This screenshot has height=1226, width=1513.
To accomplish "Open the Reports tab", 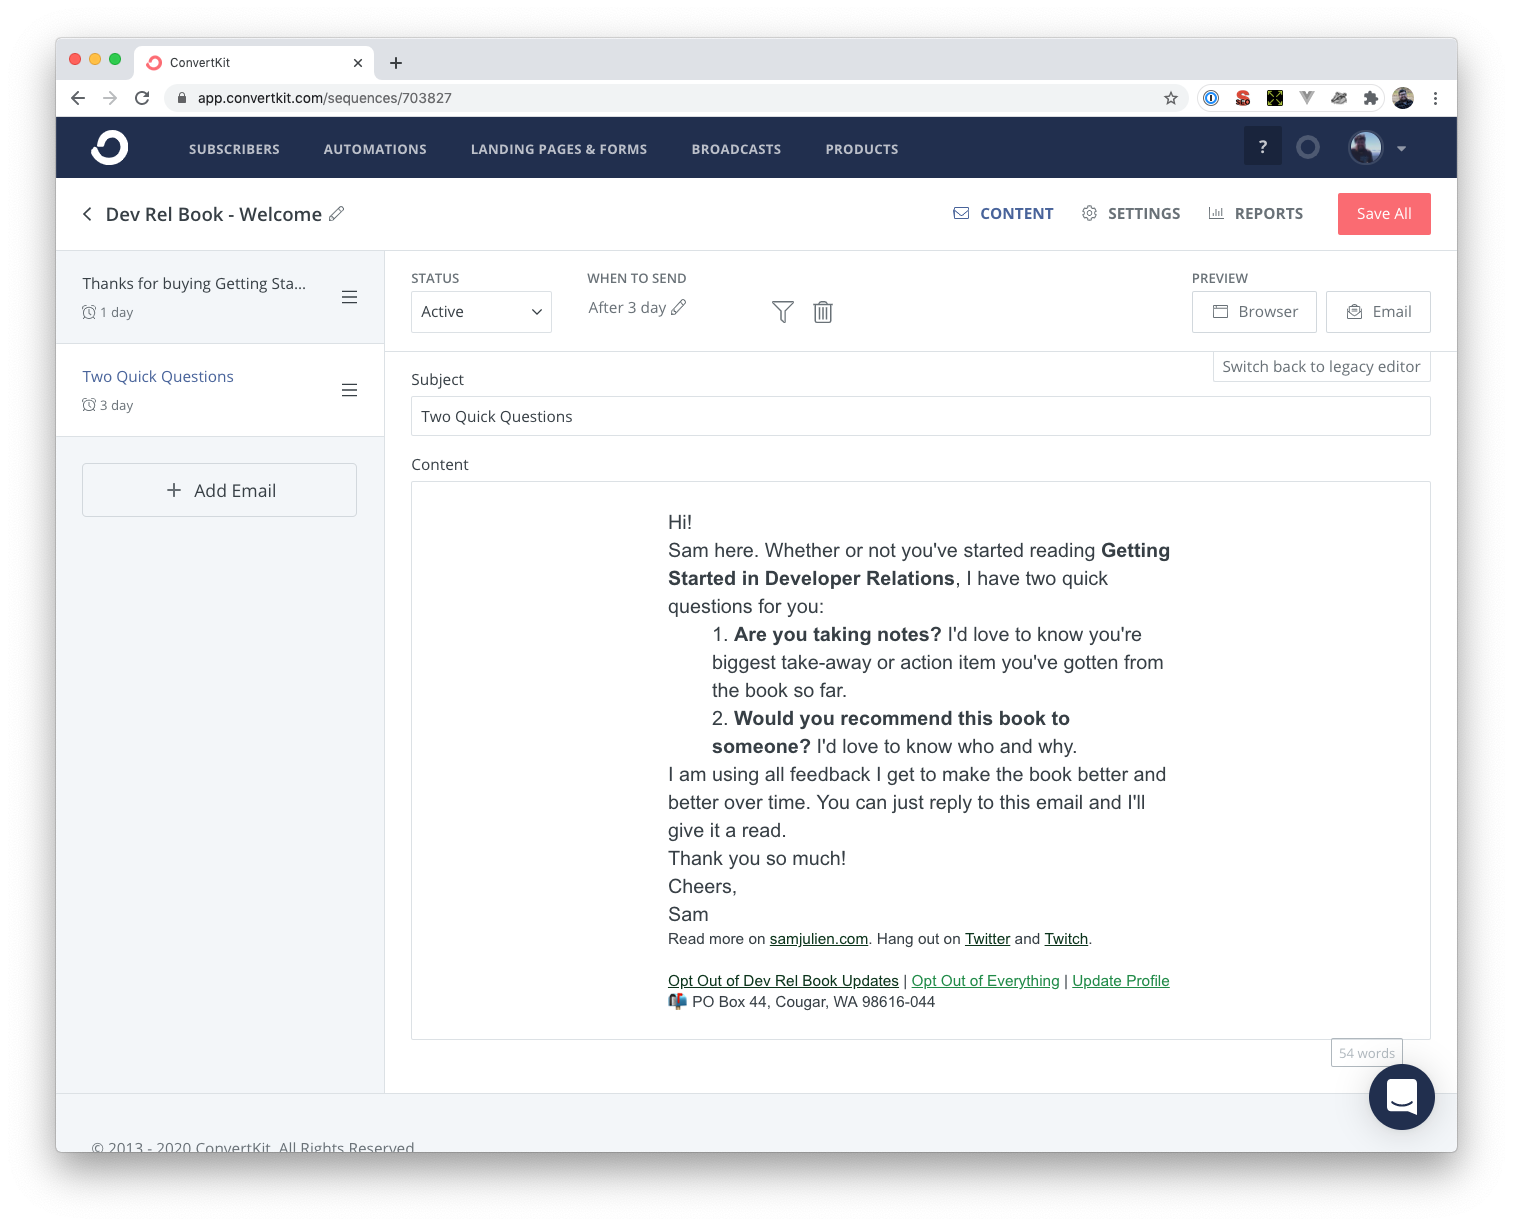I will pyautogui.click(x=1256, y=214).
